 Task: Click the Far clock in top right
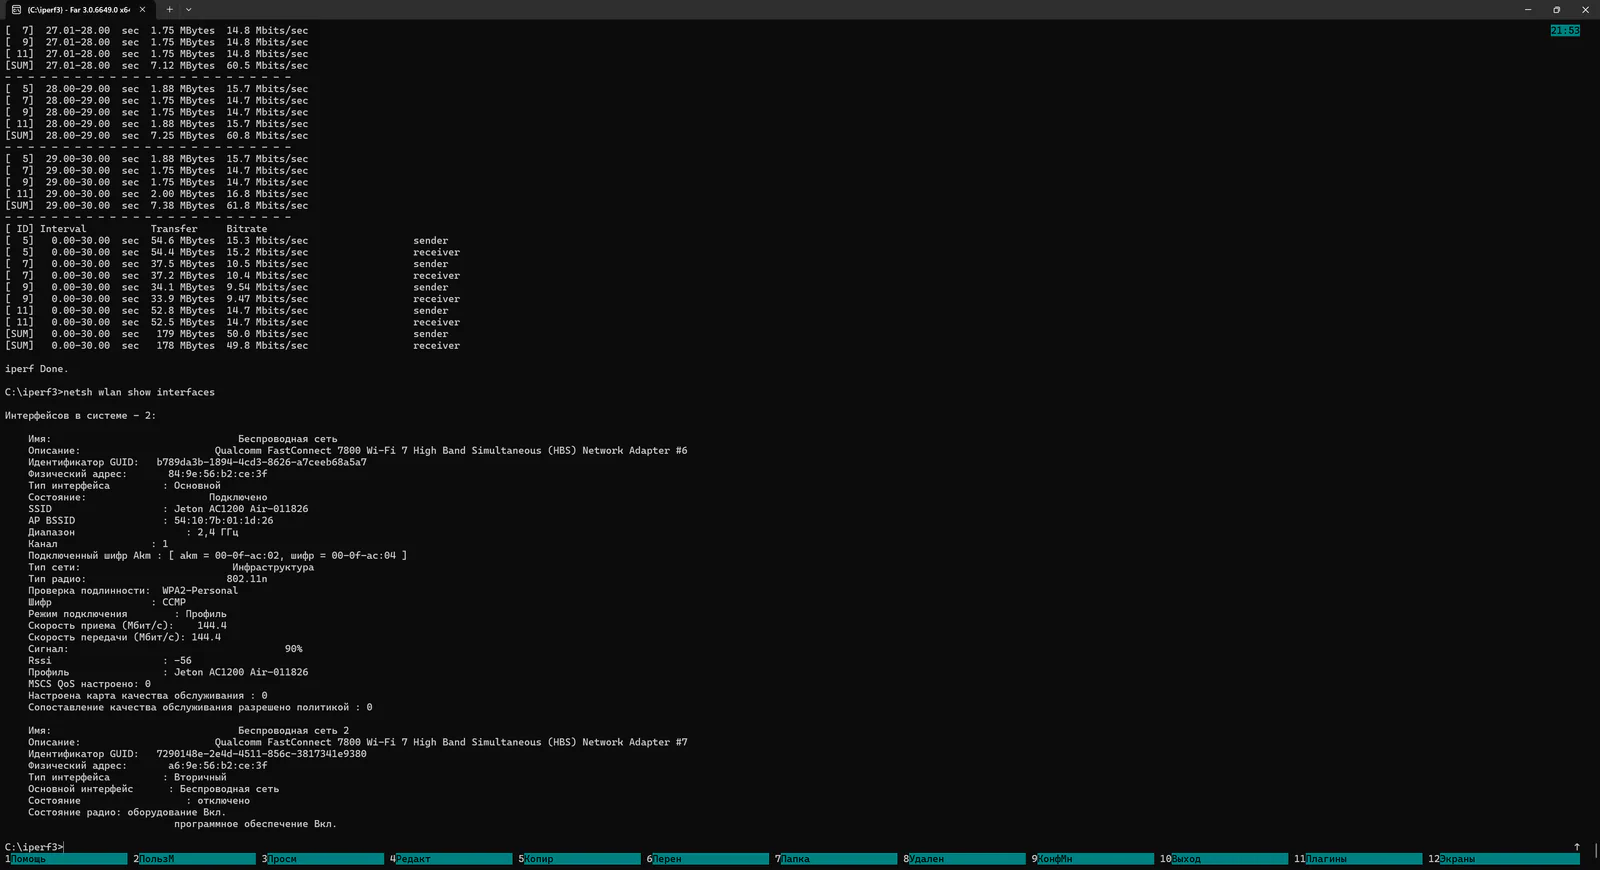[x=1565, y=31]
